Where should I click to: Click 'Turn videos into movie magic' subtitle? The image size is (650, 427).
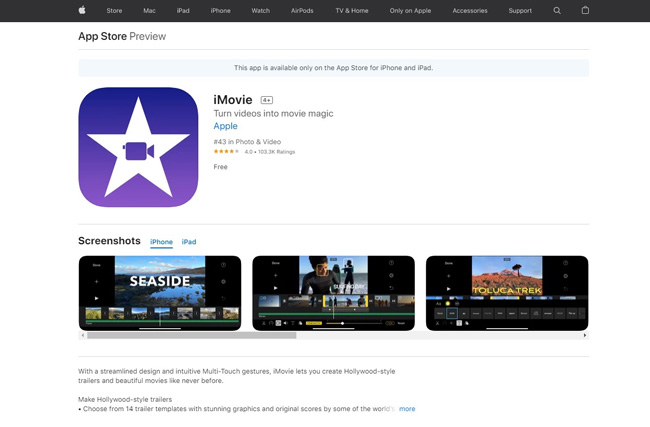point(273,114)
